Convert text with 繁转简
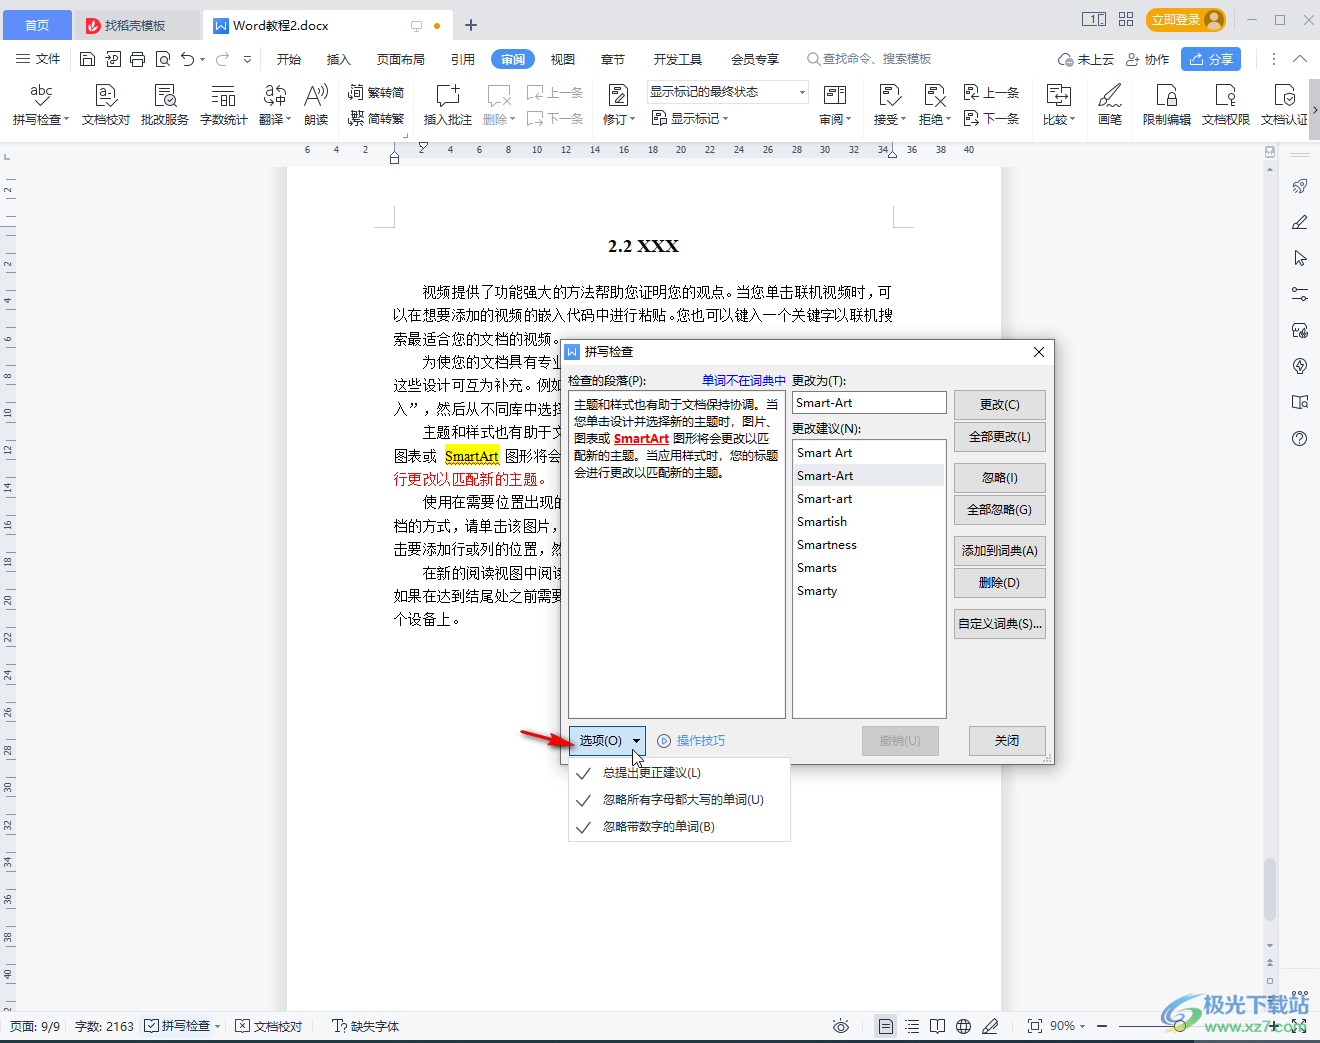 tap(376, 92)
